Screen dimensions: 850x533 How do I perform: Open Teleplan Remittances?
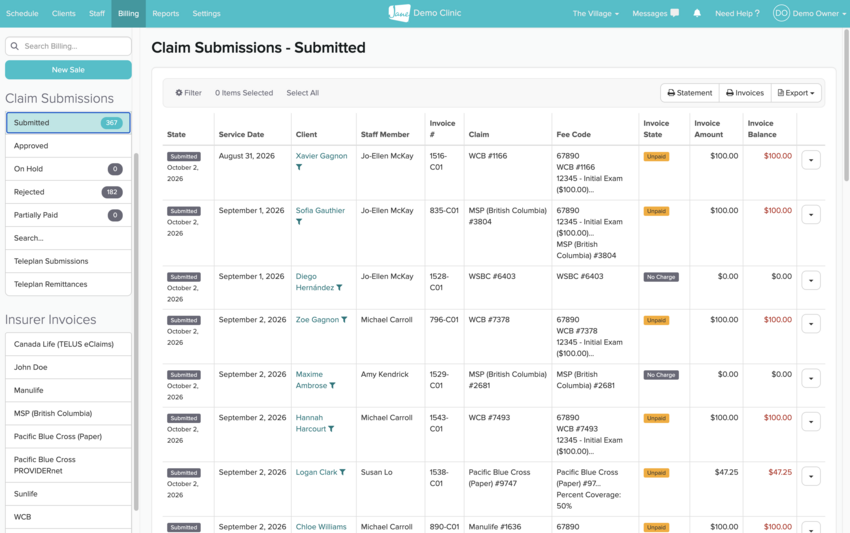pyautogui.click(x=68, y=284)
